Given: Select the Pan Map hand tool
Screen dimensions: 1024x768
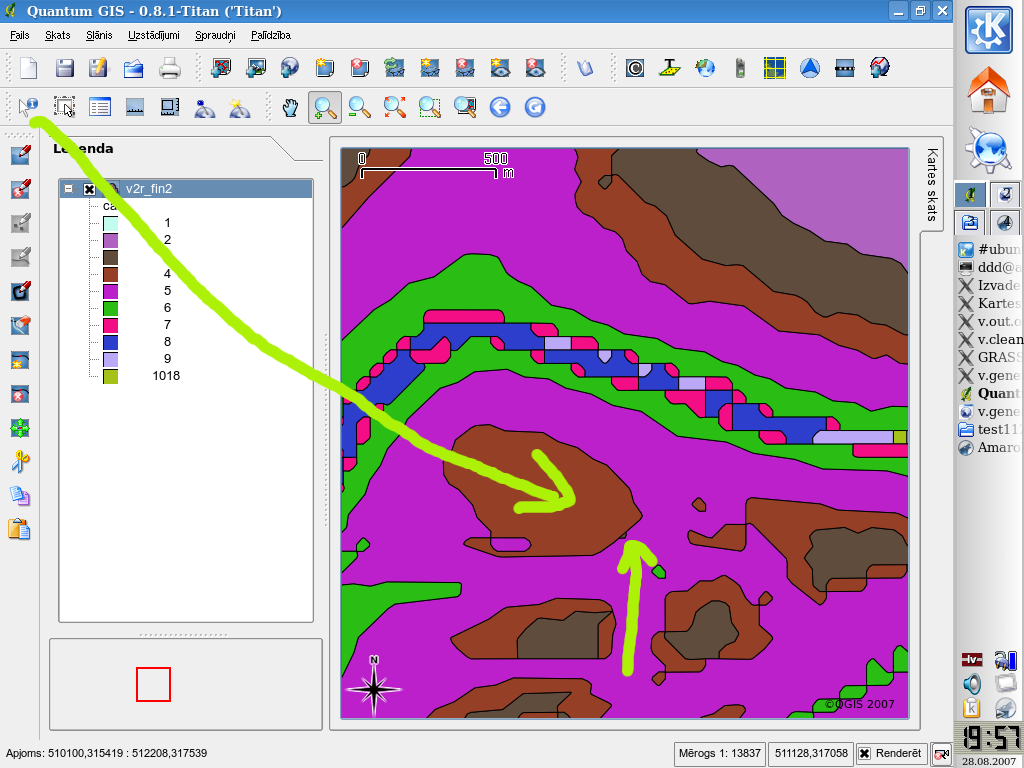Looking at the screenshot, I should click(290, 107).
